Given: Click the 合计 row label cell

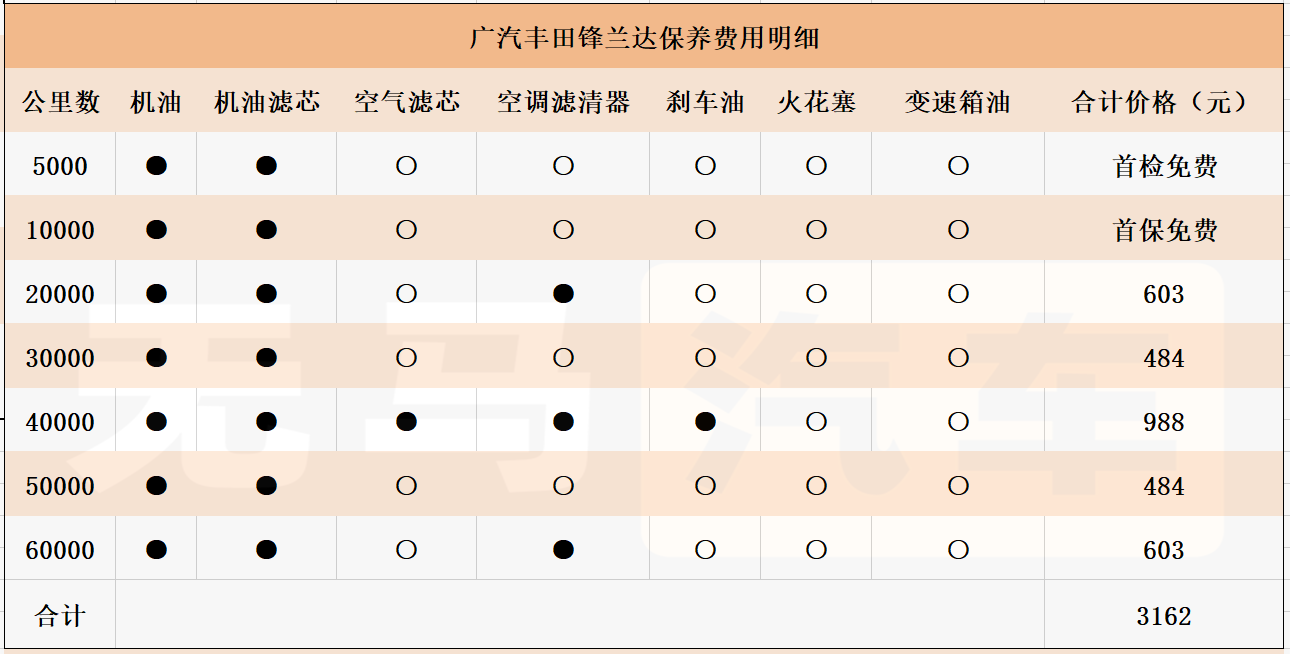Looking at the screenshot, I should coord(61,616).
